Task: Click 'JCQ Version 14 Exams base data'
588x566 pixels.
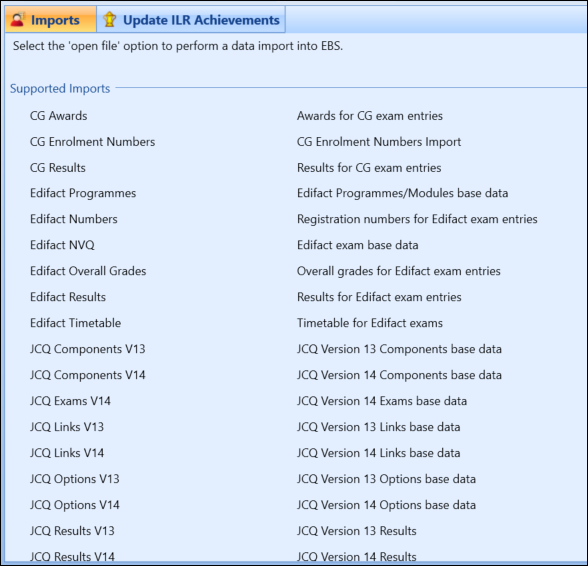Action: coord(382,401)
